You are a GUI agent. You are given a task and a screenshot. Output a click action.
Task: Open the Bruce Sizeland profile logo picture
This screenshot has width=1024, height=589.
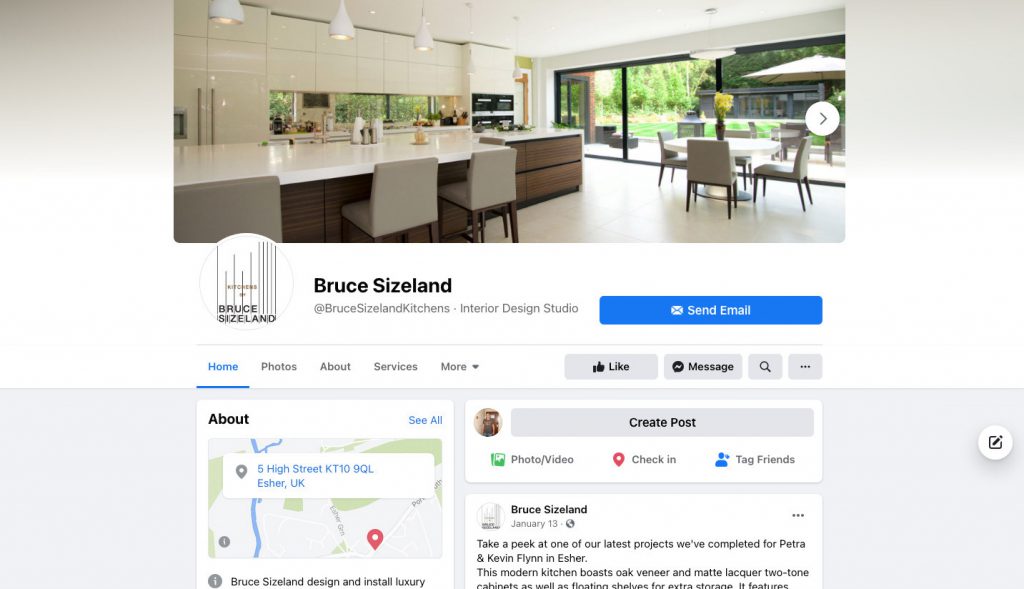[246, 282]
